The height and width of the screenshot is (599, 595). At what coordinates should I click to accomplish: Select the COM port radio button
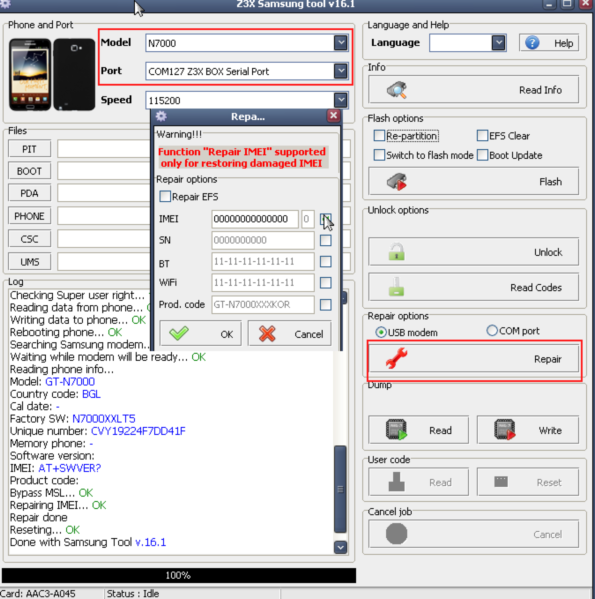(492, 330)
